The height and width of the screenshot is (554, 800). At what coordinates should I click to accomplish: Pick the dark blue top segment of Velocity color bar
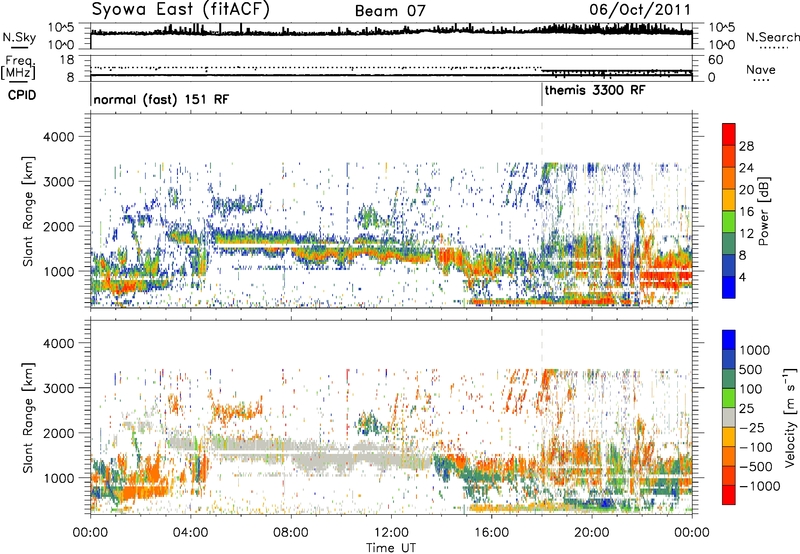tap(729, 340)
